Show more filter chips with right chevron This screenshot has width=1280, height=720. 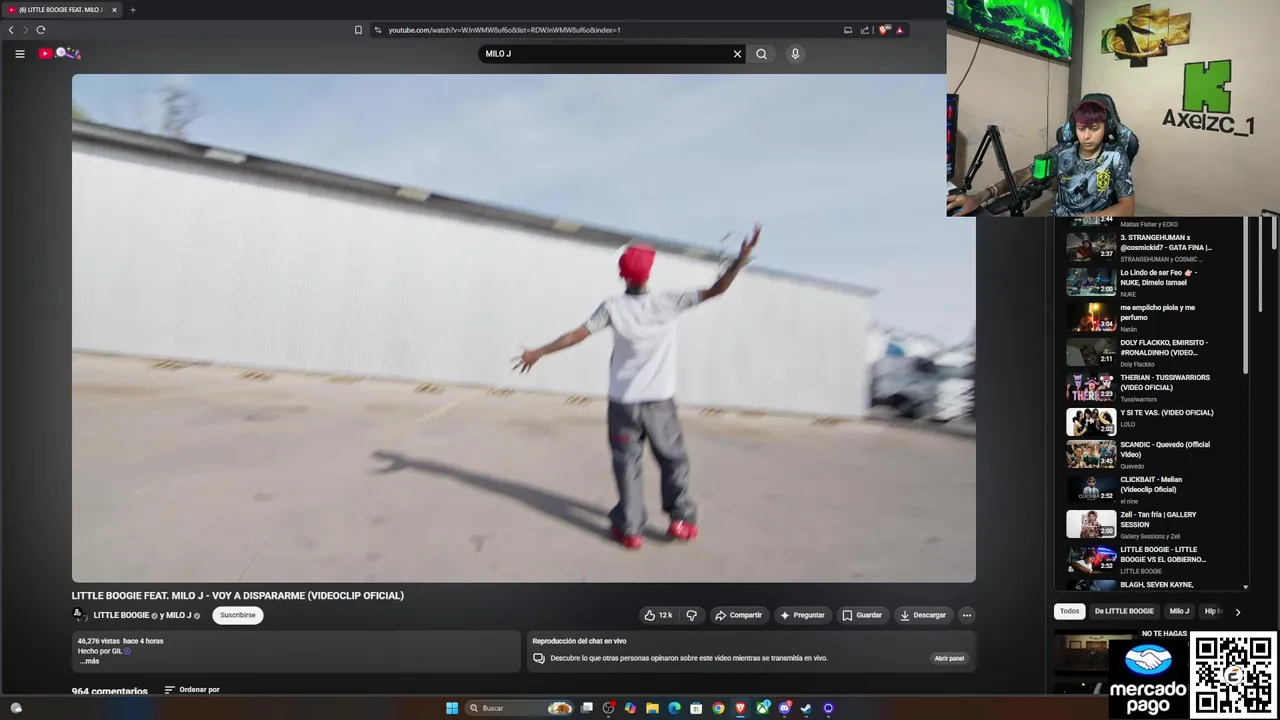tap(1238, 611)
